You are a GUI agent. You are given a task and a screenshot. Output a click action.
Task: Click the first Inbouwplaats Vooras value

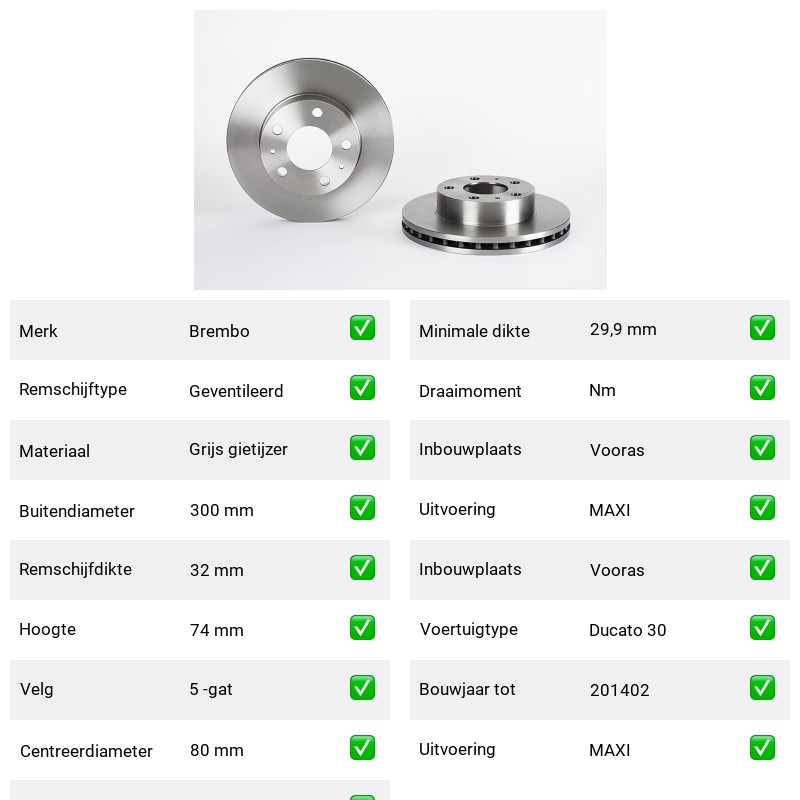(x=617, y=450)
